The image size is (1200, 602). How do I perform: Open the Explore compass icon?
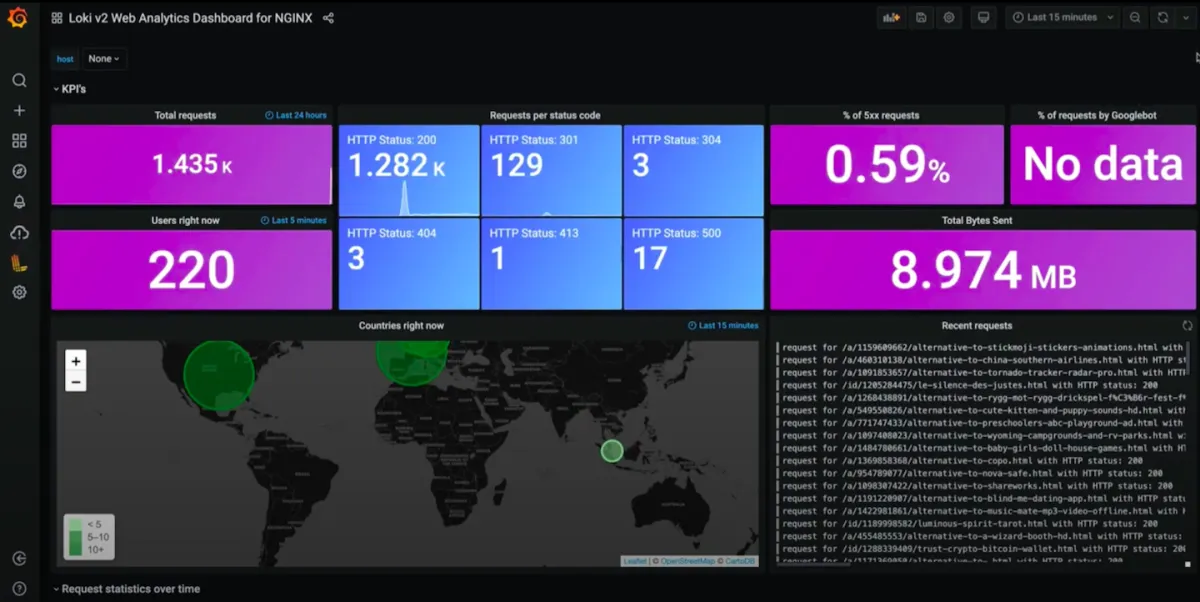[19, 171]
